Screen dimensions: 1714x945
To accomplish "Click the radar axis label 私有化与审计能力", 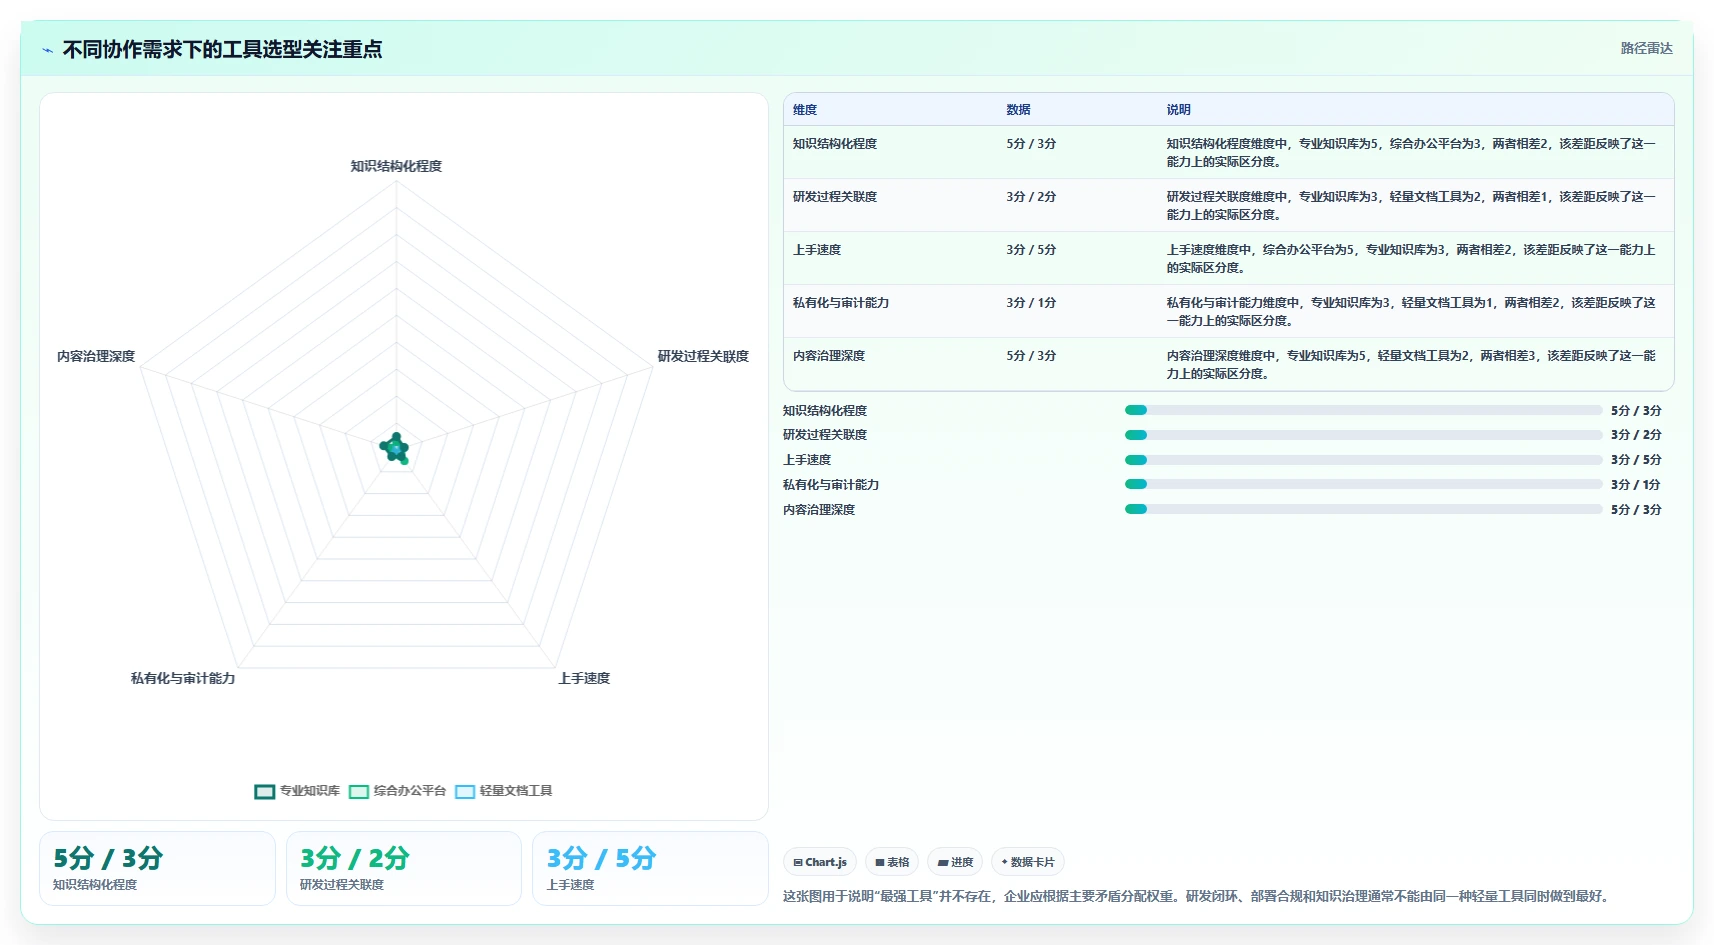I will pos(183,678).
